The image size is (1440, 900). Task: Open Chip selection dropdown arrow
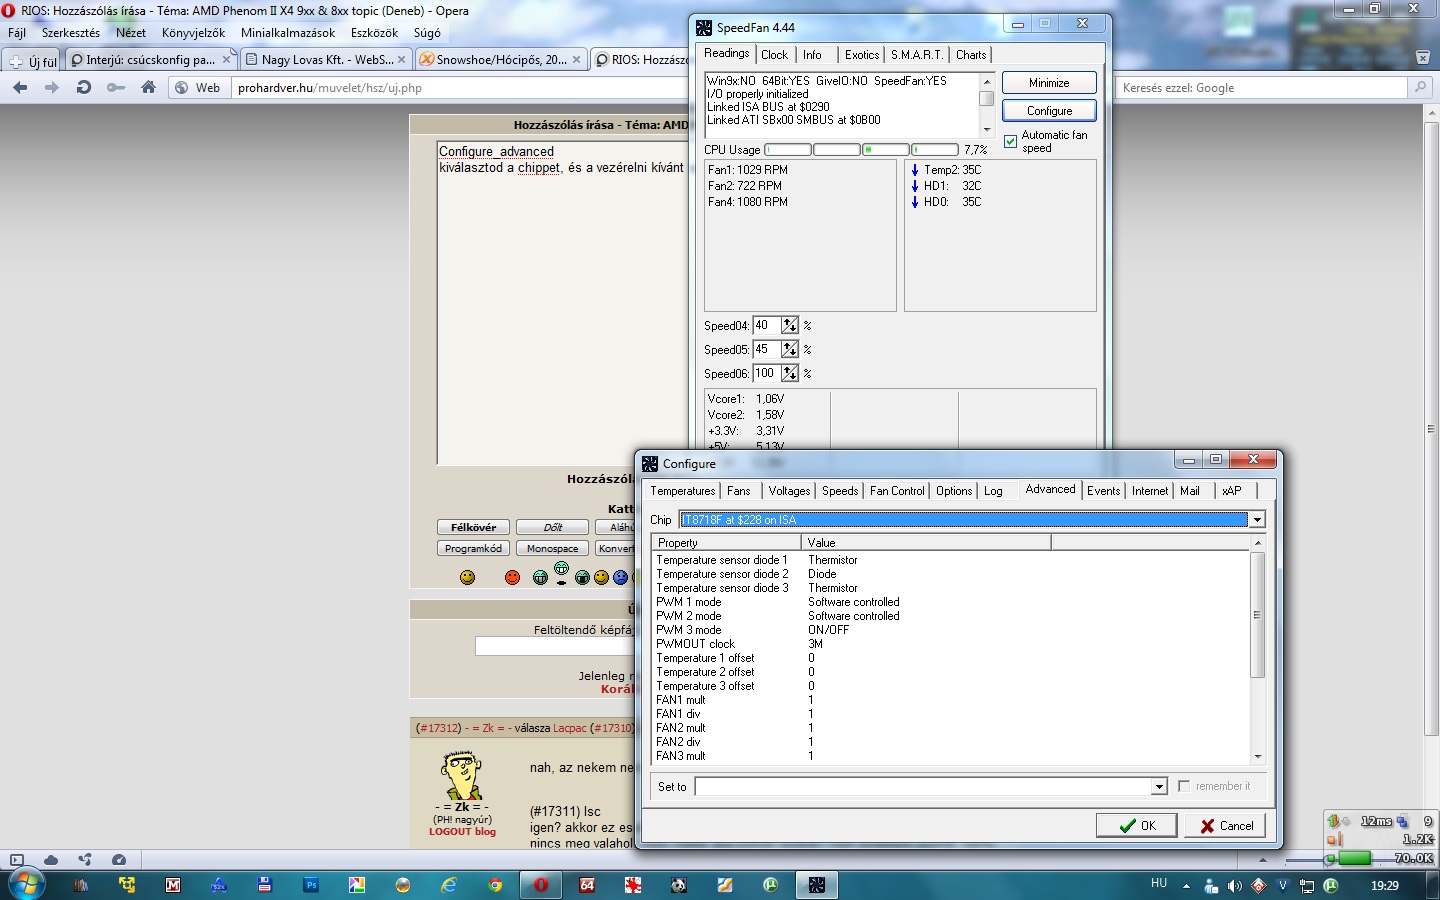tap(1257, 520)
